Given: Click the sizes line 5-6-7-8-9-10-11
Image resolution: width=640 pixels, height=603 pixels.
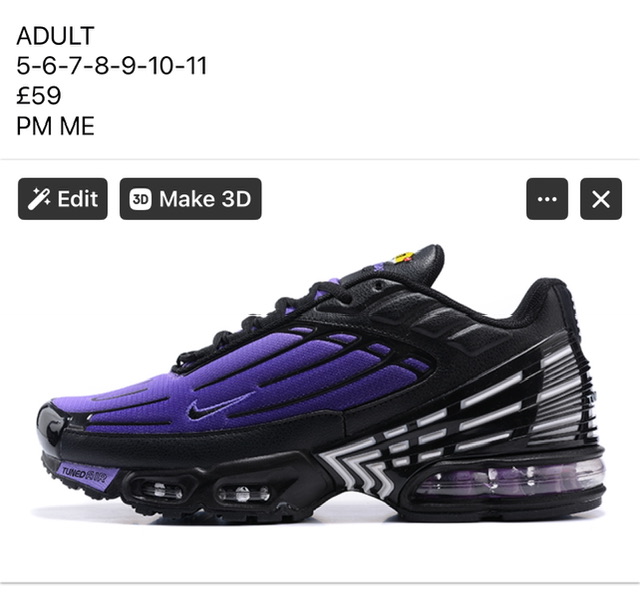Looking at the screenshot, I should pos(112,65).
